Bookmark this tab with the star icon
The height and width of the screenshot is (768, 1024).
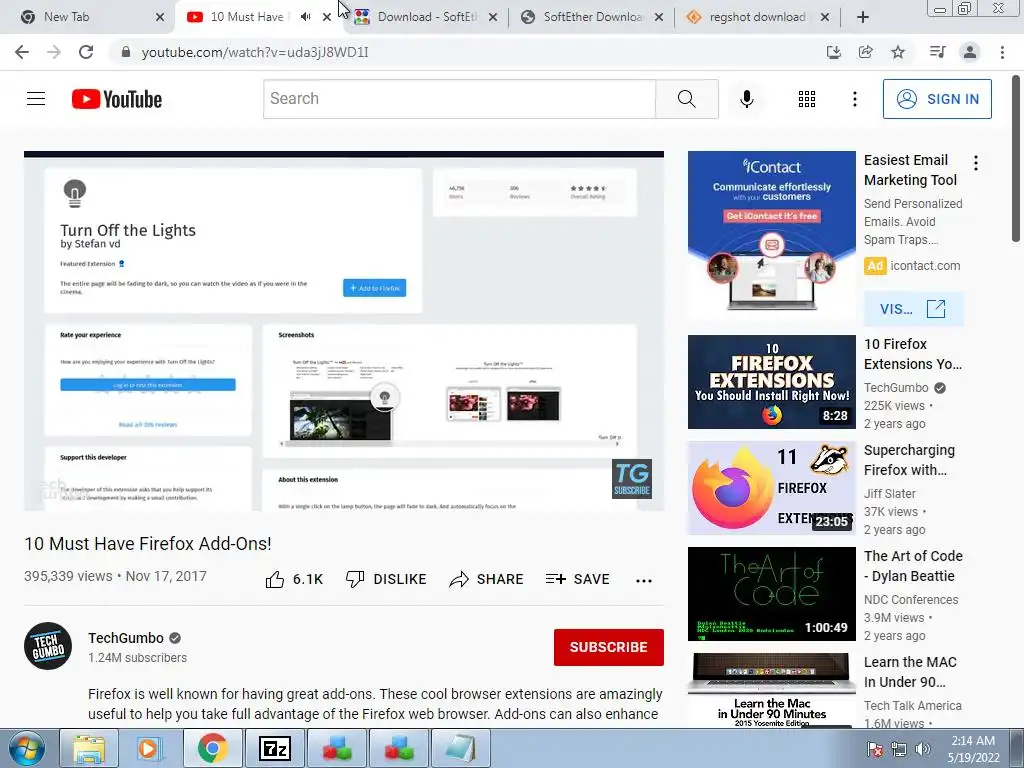pyautogui.click(x=899, y=52)
